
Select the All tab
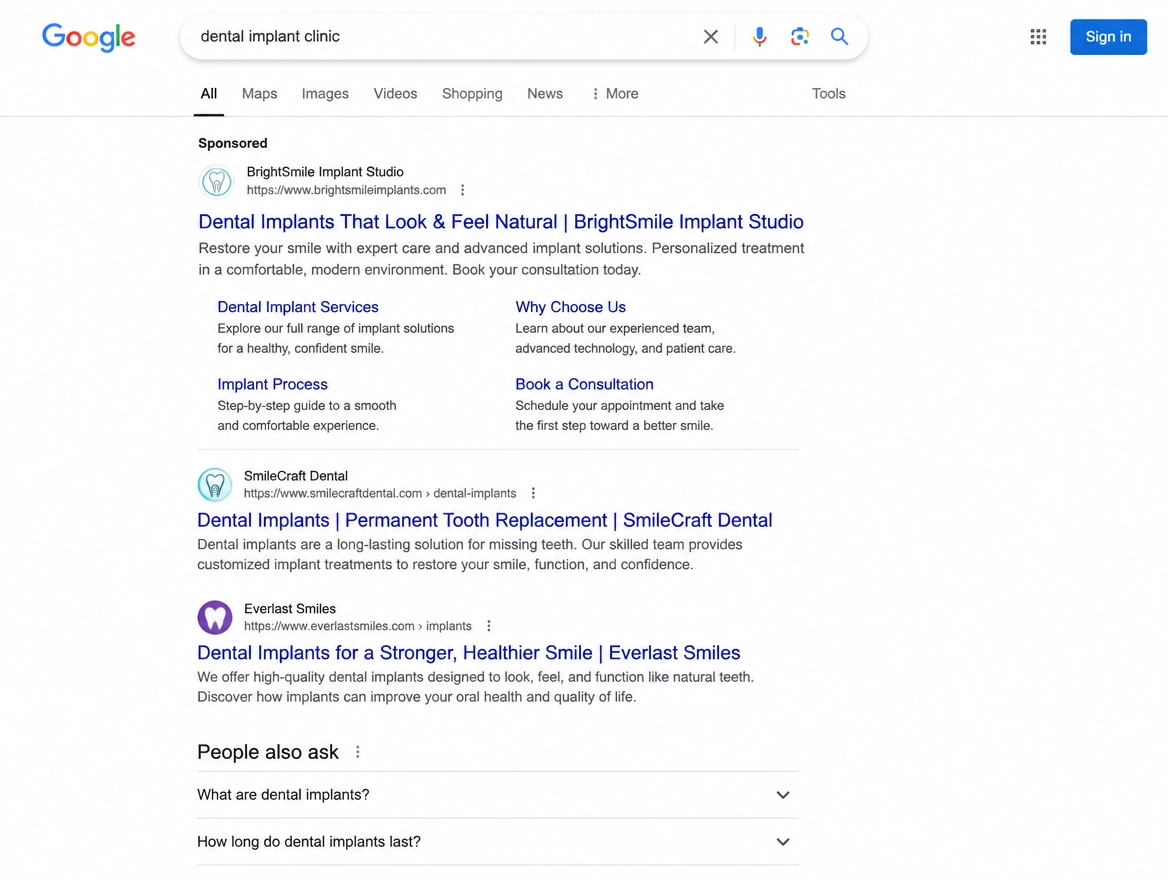tap(209, 94)
